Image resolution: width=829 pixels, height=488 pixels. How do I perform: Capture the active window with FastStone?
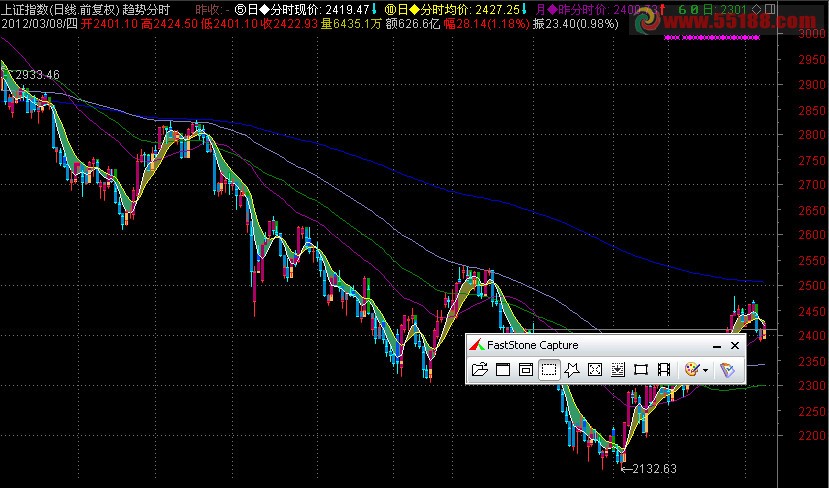(x=503, y=370)
